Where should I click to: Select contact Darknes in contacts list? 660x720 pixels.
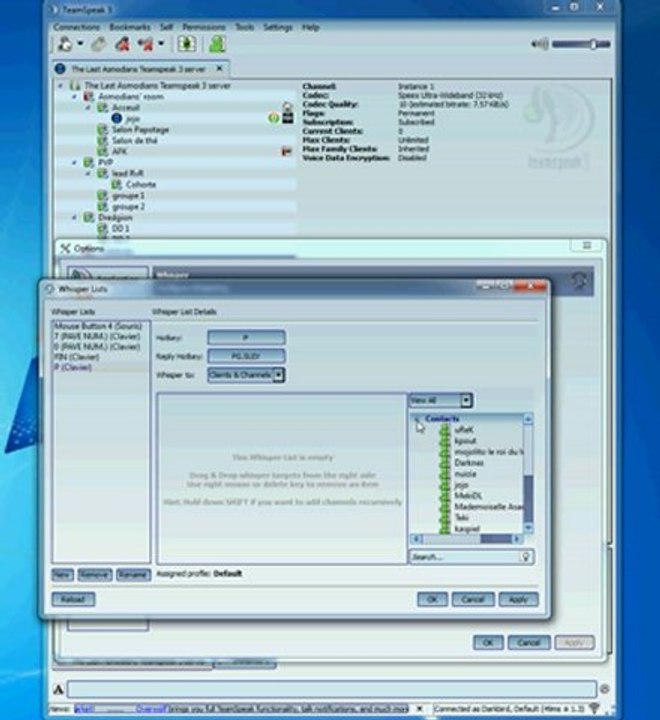tap(469, 463)
